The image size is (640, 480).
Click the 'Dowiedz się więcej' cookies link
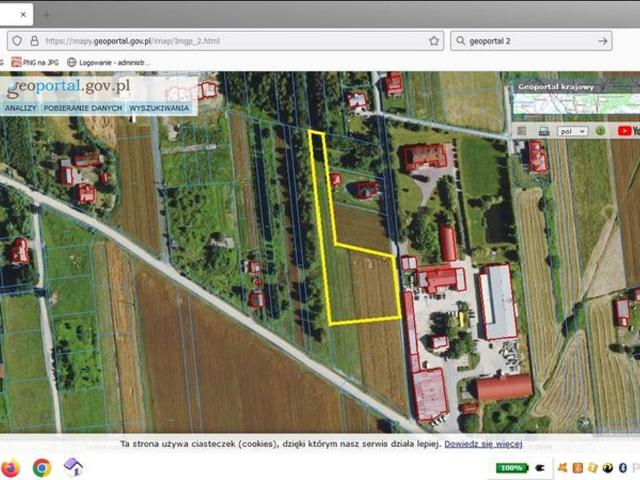pos(484,443)
